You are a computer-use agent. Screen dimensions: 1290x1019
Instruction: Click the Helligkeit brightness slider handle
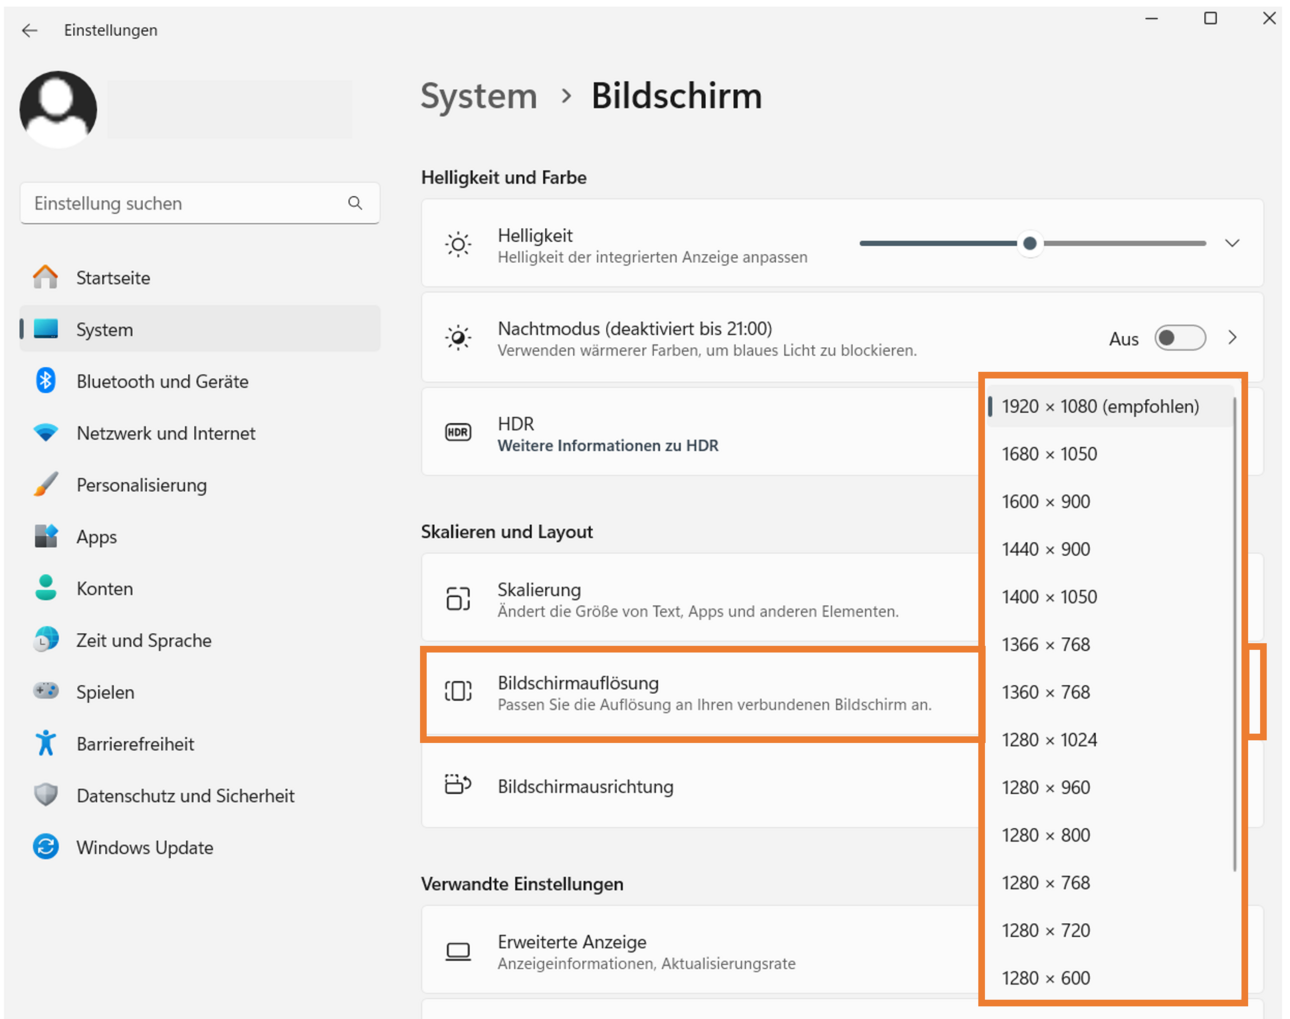tap(1030, 243)
